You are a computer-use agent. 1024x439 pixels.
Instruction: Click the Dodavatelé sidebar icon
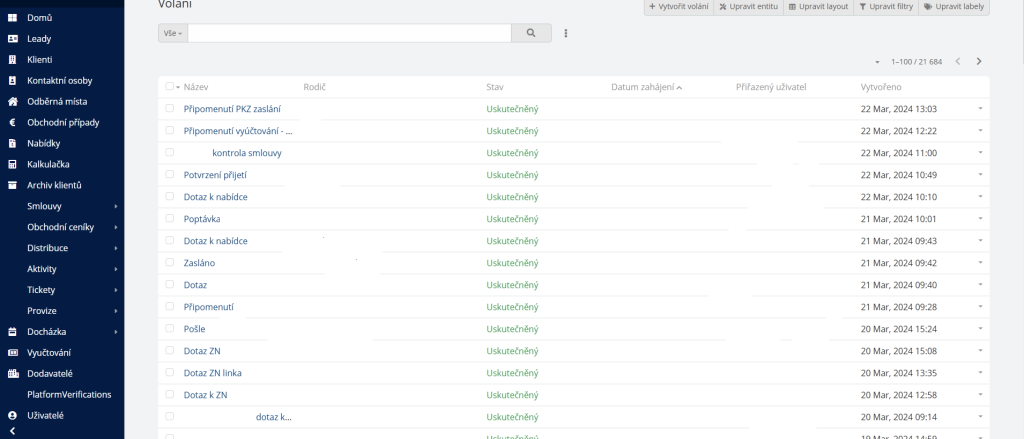click(x=13, y=373)
